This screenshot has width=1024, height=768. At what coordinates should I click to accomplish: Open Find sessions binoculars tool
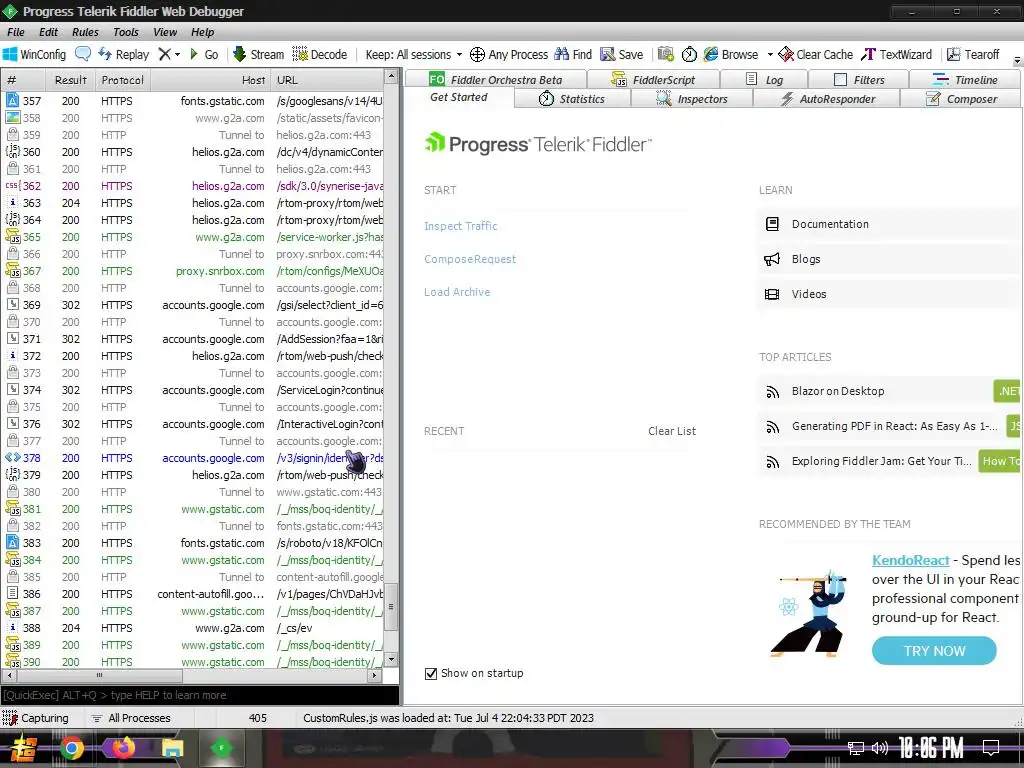pyautogui.click(x=573, y=54)
